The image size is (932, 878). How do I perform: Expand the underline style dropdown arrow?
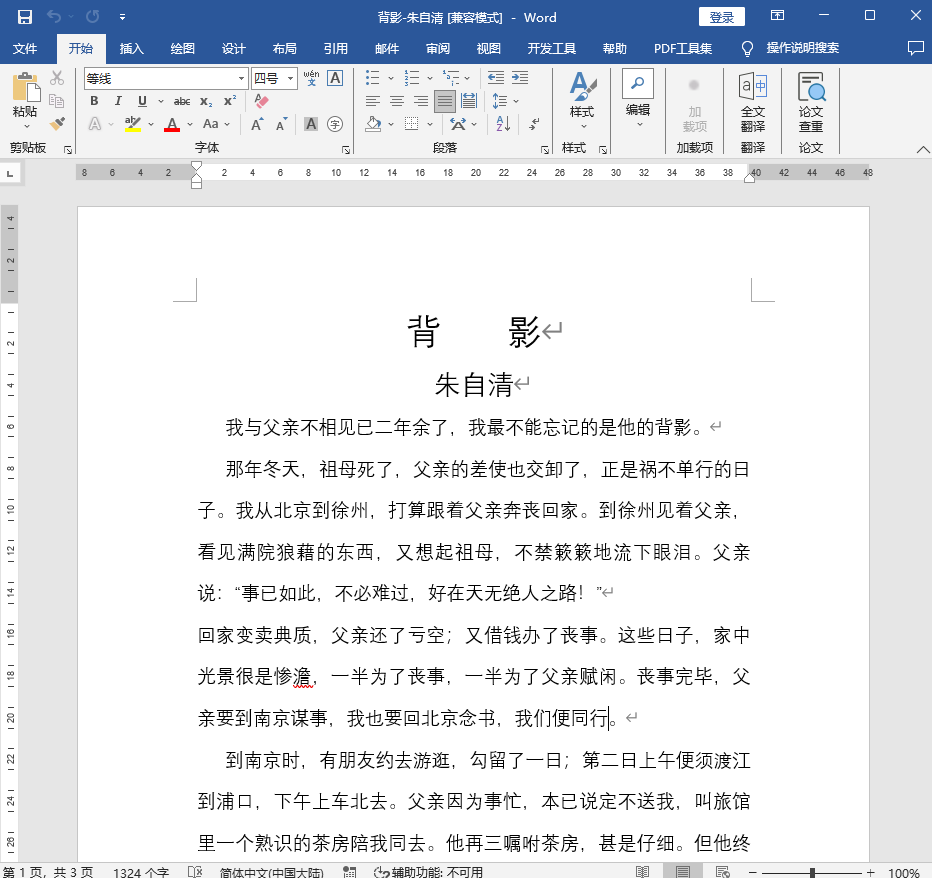pyautogui.click(x=160, y=102)
